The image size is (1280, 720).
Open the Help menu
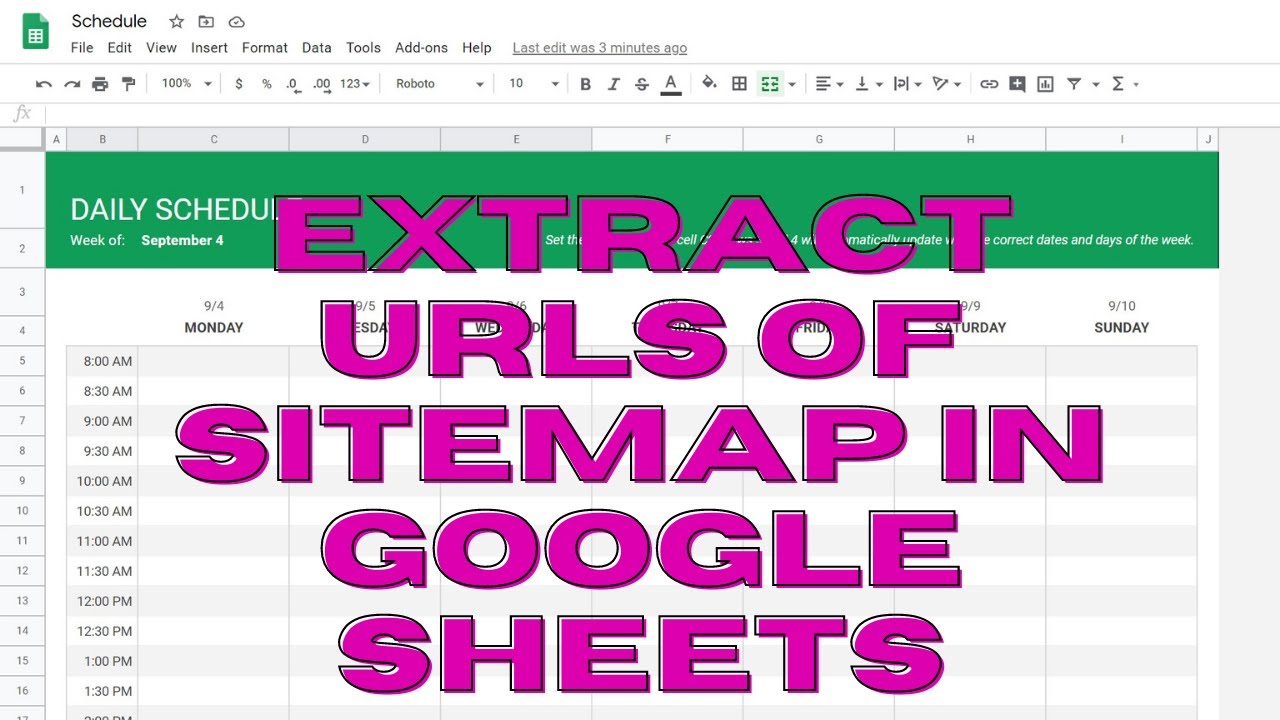click(477, 48)
